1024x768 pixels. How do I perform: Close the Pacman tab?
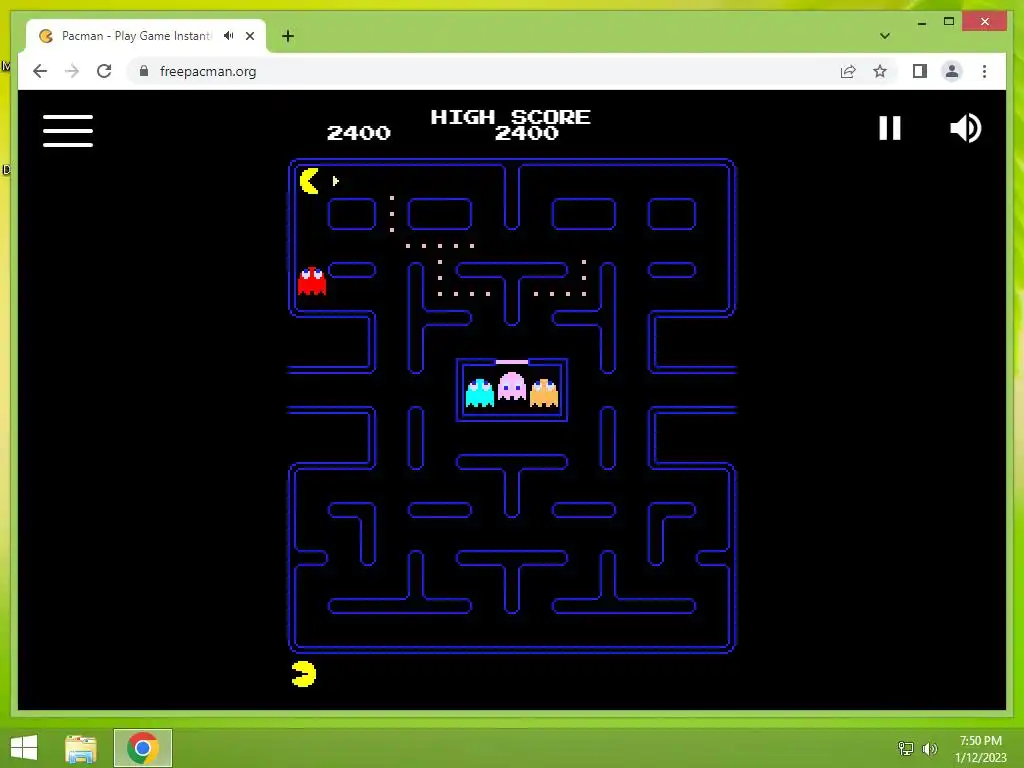(x=250, y=36)
